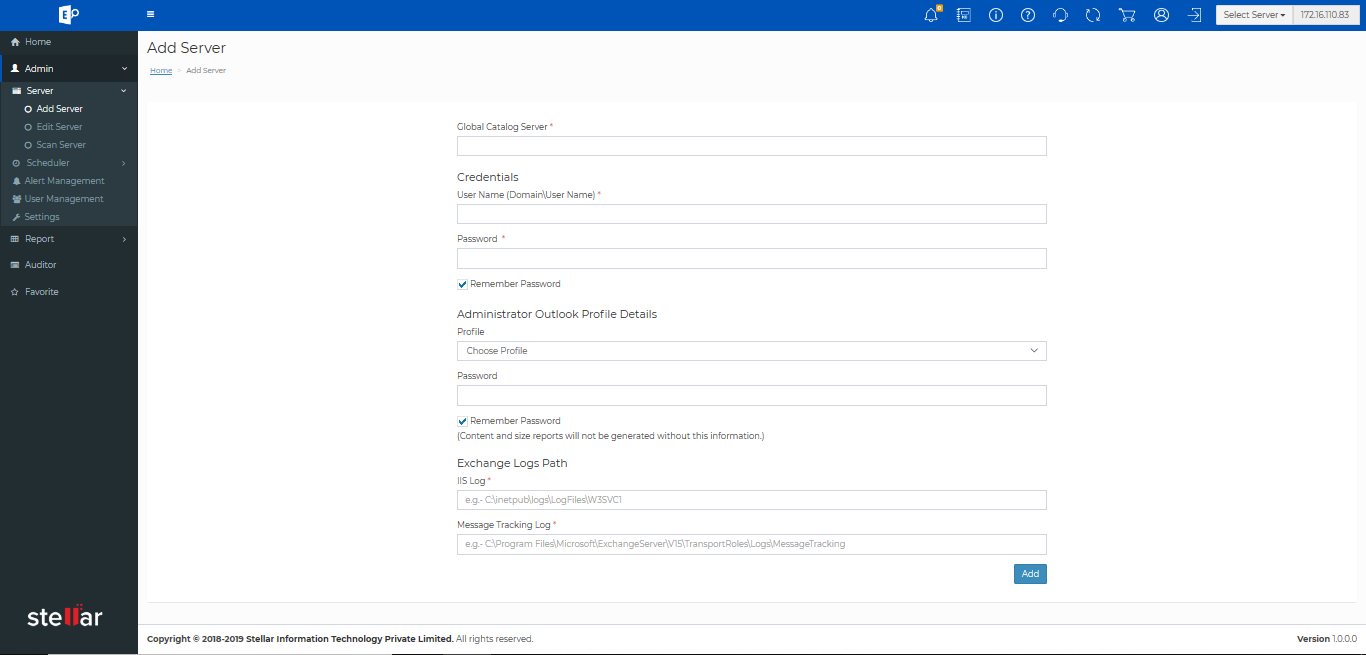Click the refresh arrows icon
This screenshot has height=655, width=1366.
coord(1093,15)
